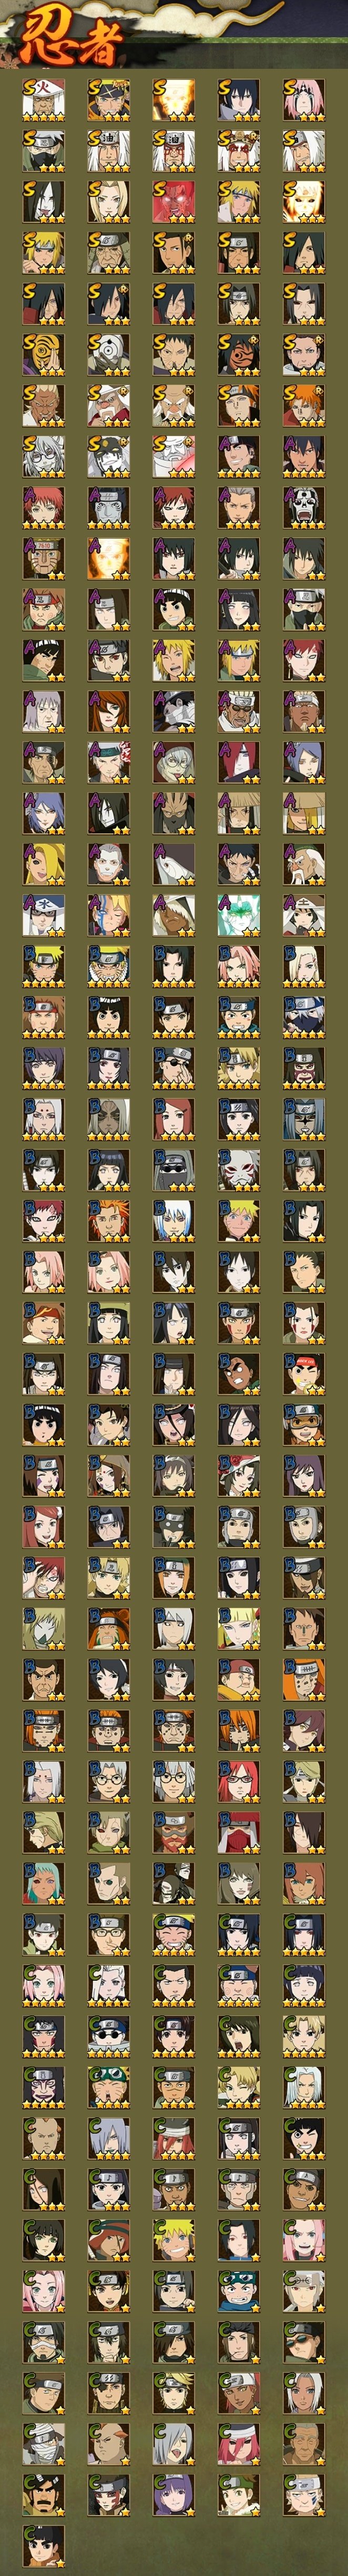Viewport: 348px width, 2576px height.
Task: Pick the purple-haired ninja in the last full row
Action: point(174,2497)
